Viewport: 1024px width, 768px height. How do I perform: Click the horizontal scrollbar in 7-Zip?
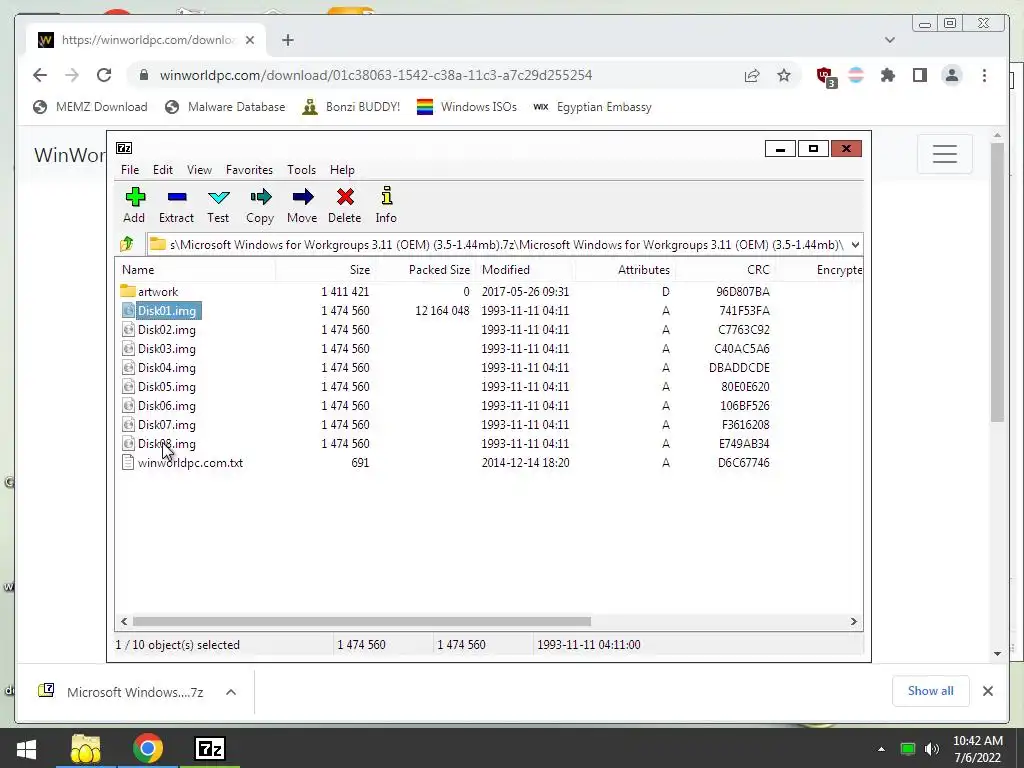pos(361,622)
